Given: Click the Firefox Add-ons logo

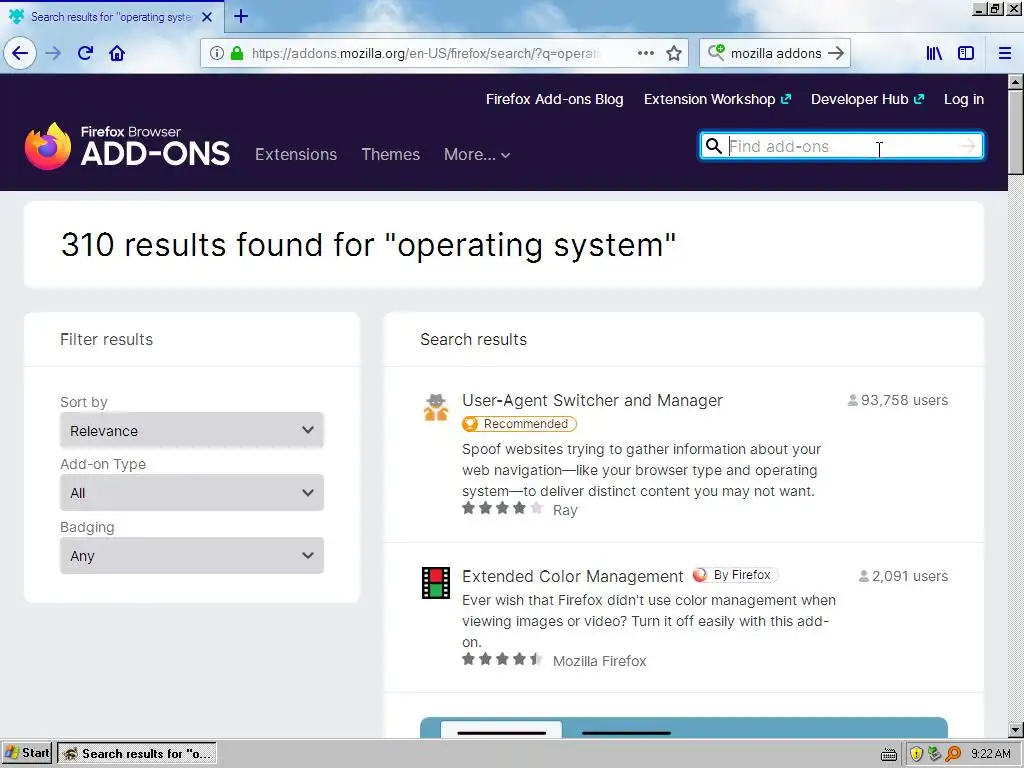Looking at the screenshot, I should 127,146.
